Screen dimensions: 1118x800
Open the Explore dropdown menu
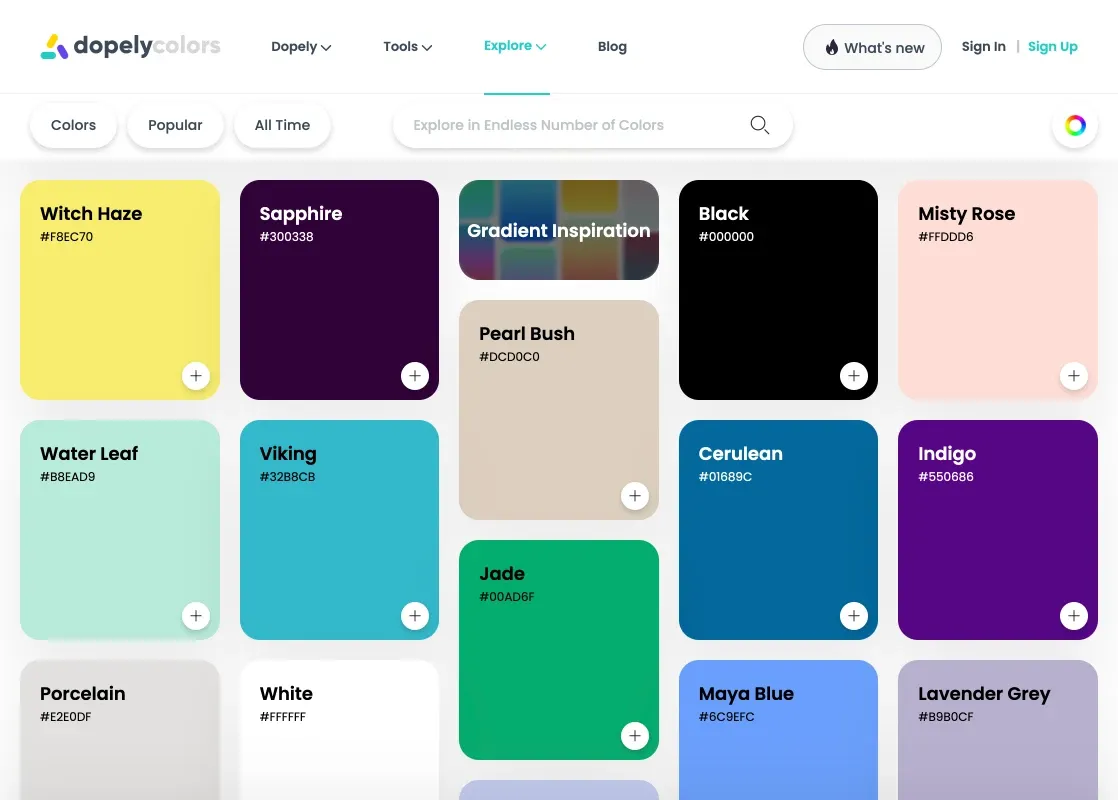pos(515,46)
